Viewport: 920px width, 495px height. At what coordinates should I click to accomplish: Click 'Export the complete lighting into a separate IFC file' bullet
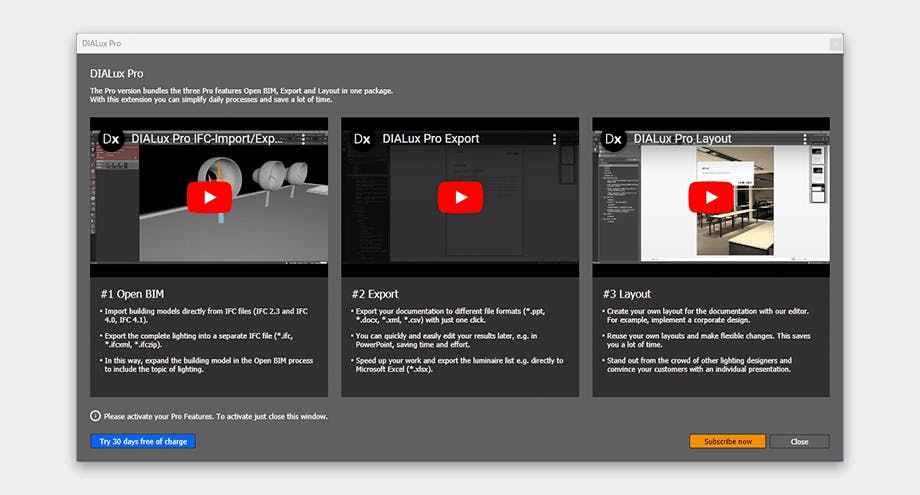198,340
